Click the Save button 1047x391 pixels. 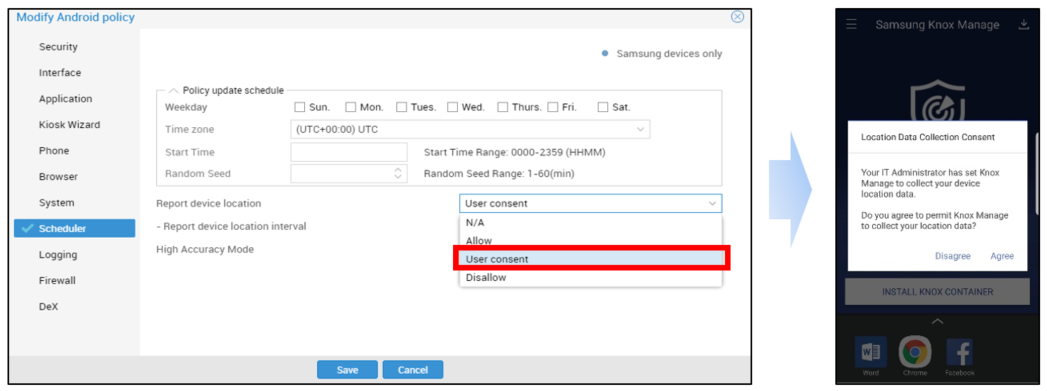coord(347,370)
